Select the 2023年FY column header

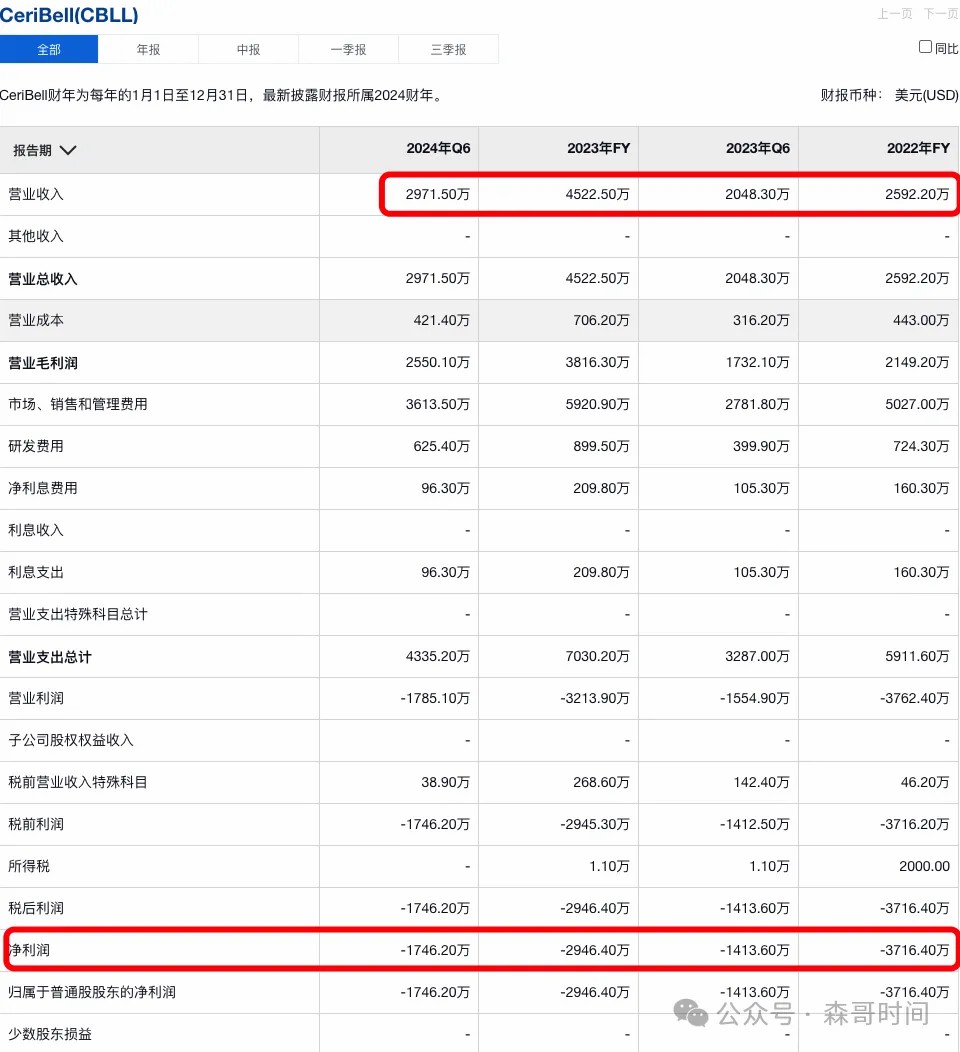[598, 148]
